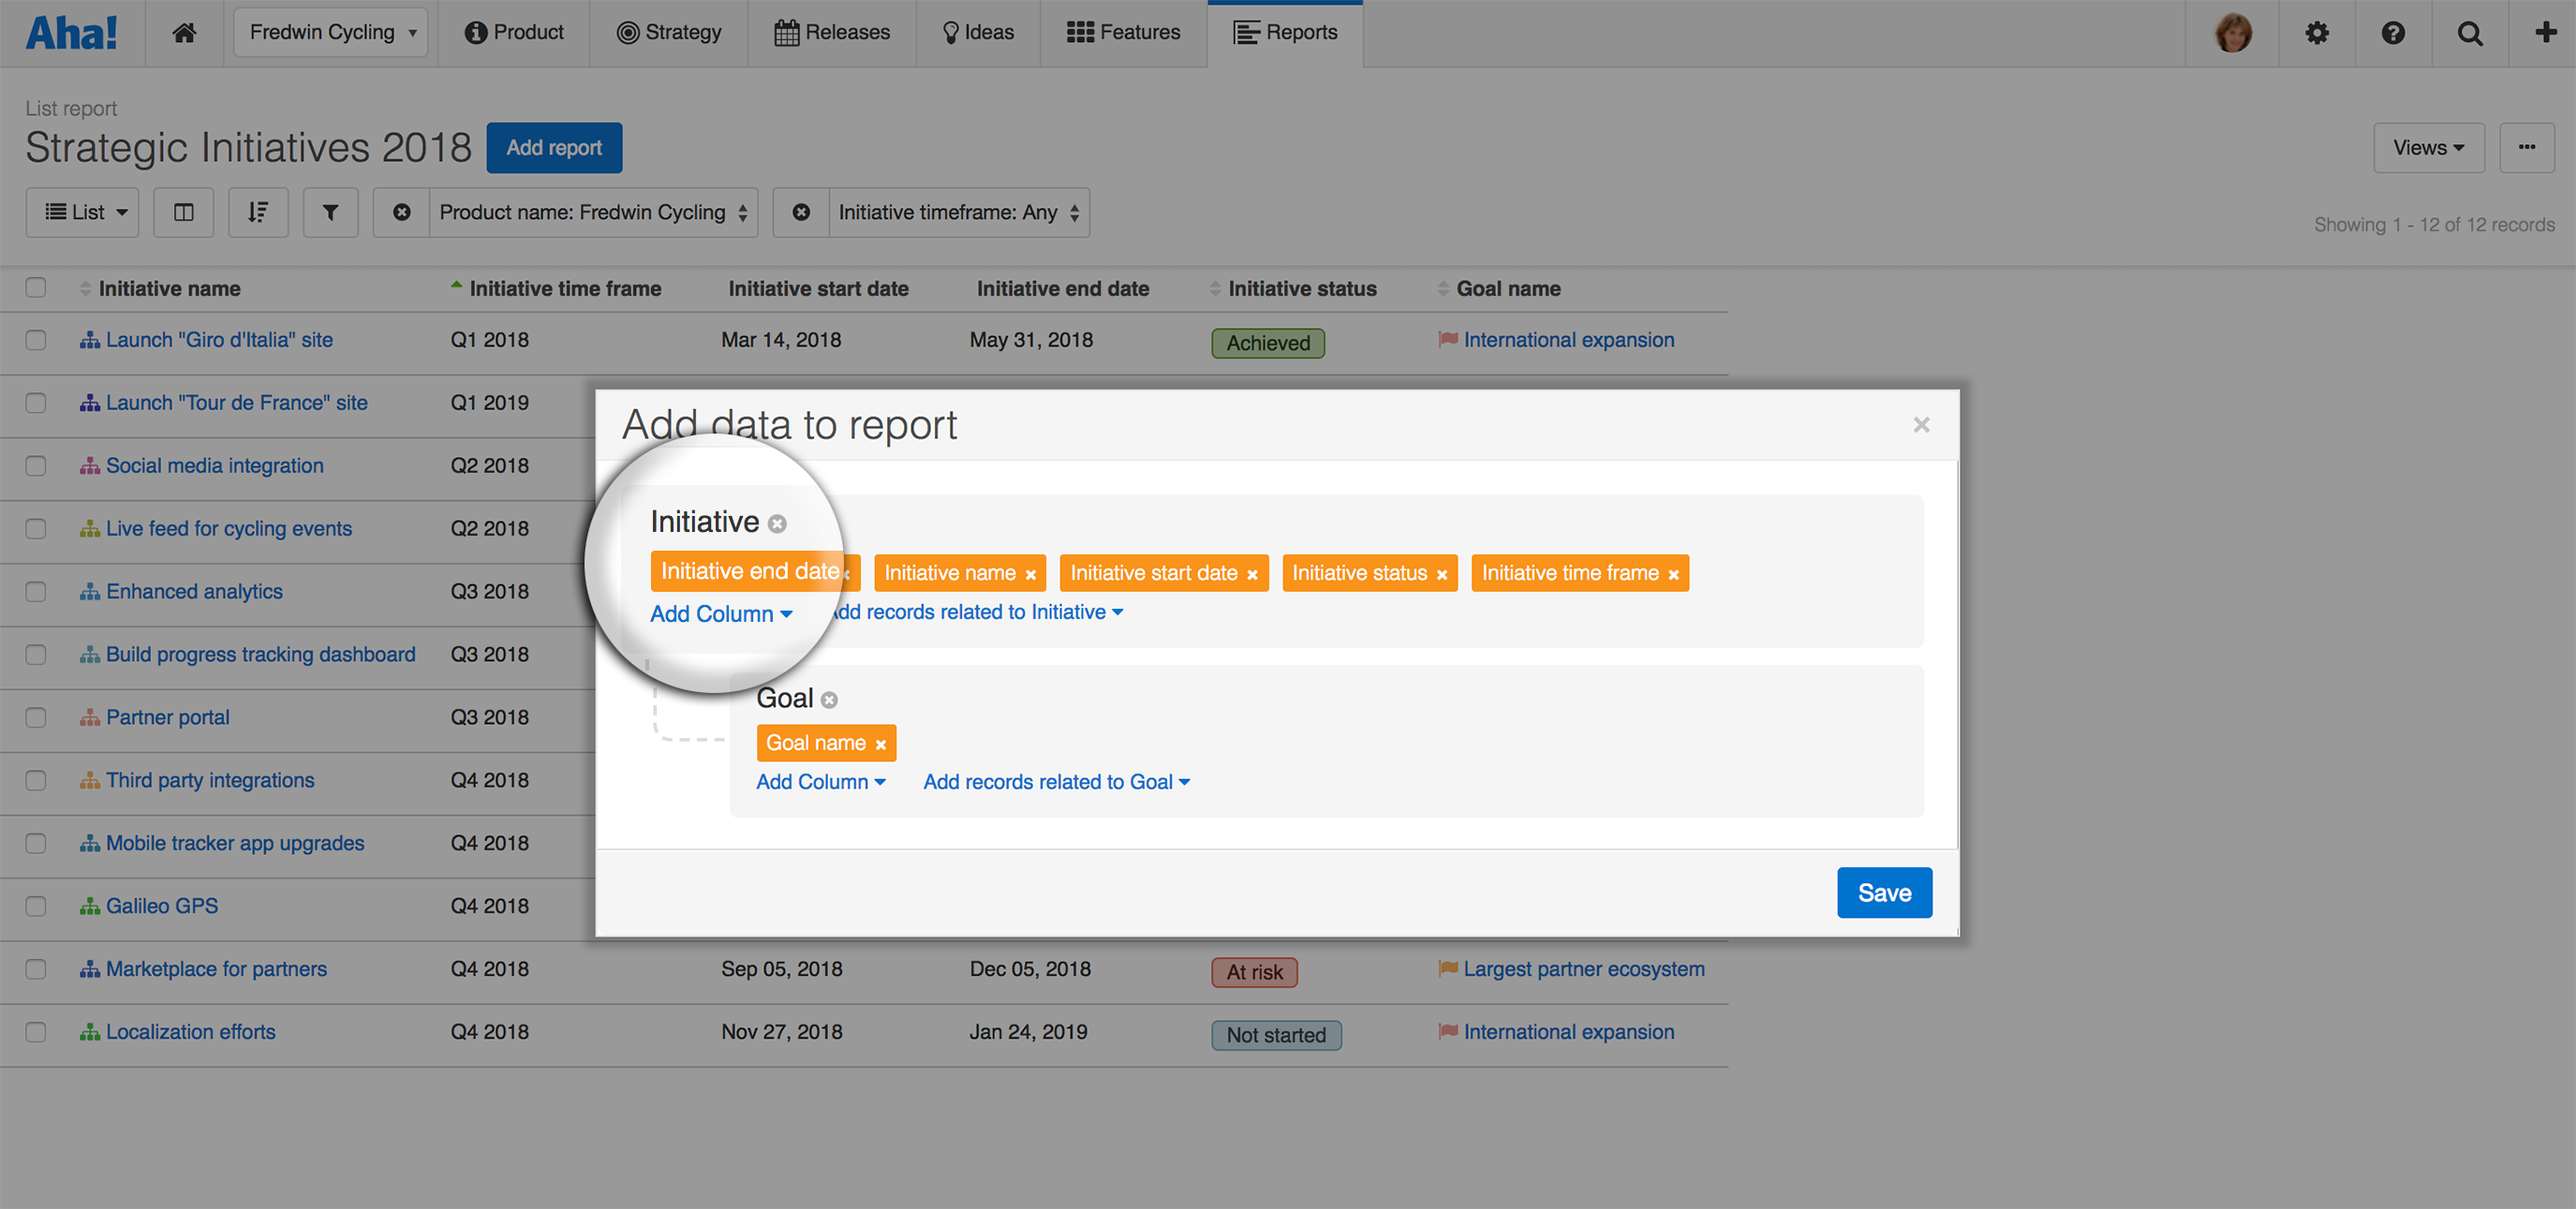Screen dimensions: 2576x1209
Task: Check the Marketplace for partners row checkbox
Action: (36, 969)
